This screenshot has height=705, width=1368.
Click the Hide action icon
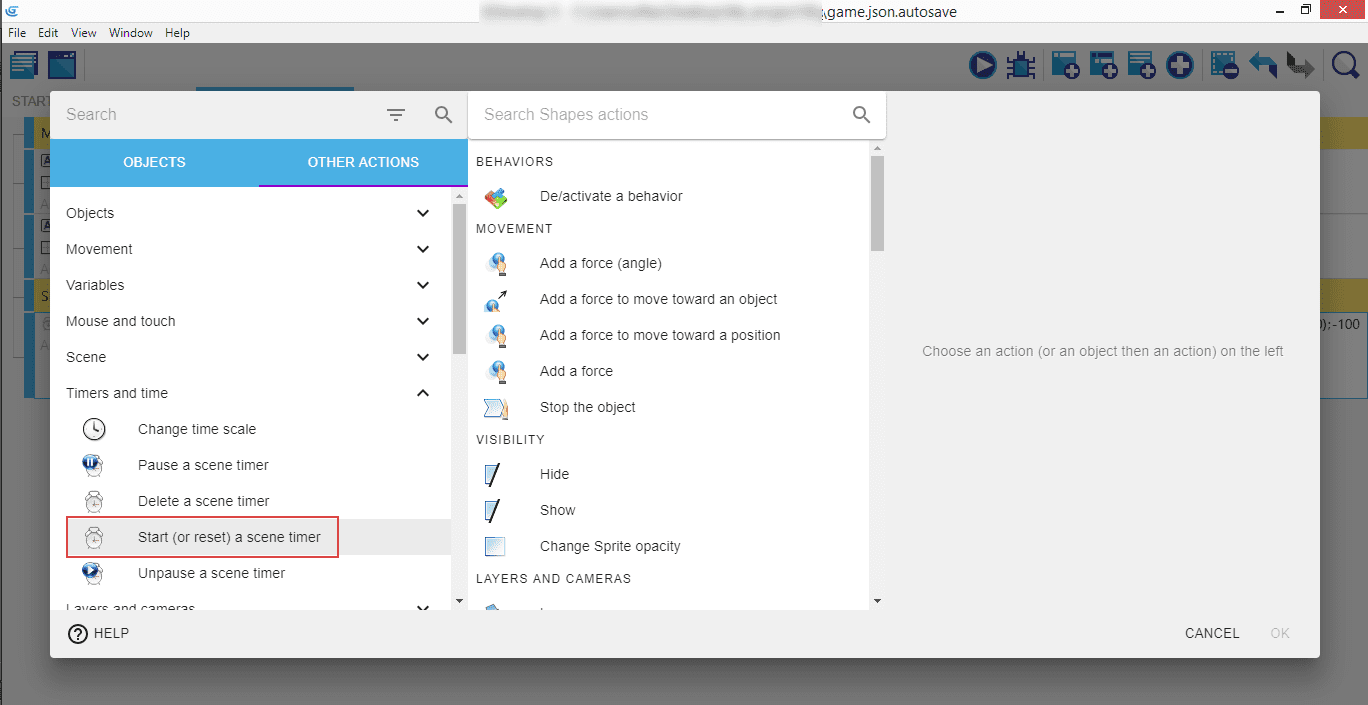[493, 474]
